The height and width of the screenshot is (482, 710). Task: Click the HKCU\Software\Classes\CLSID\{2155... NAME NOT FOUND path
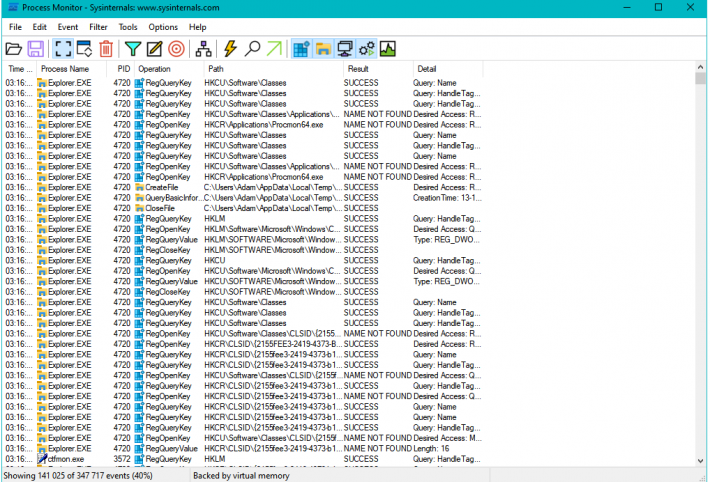coord(273,333)
